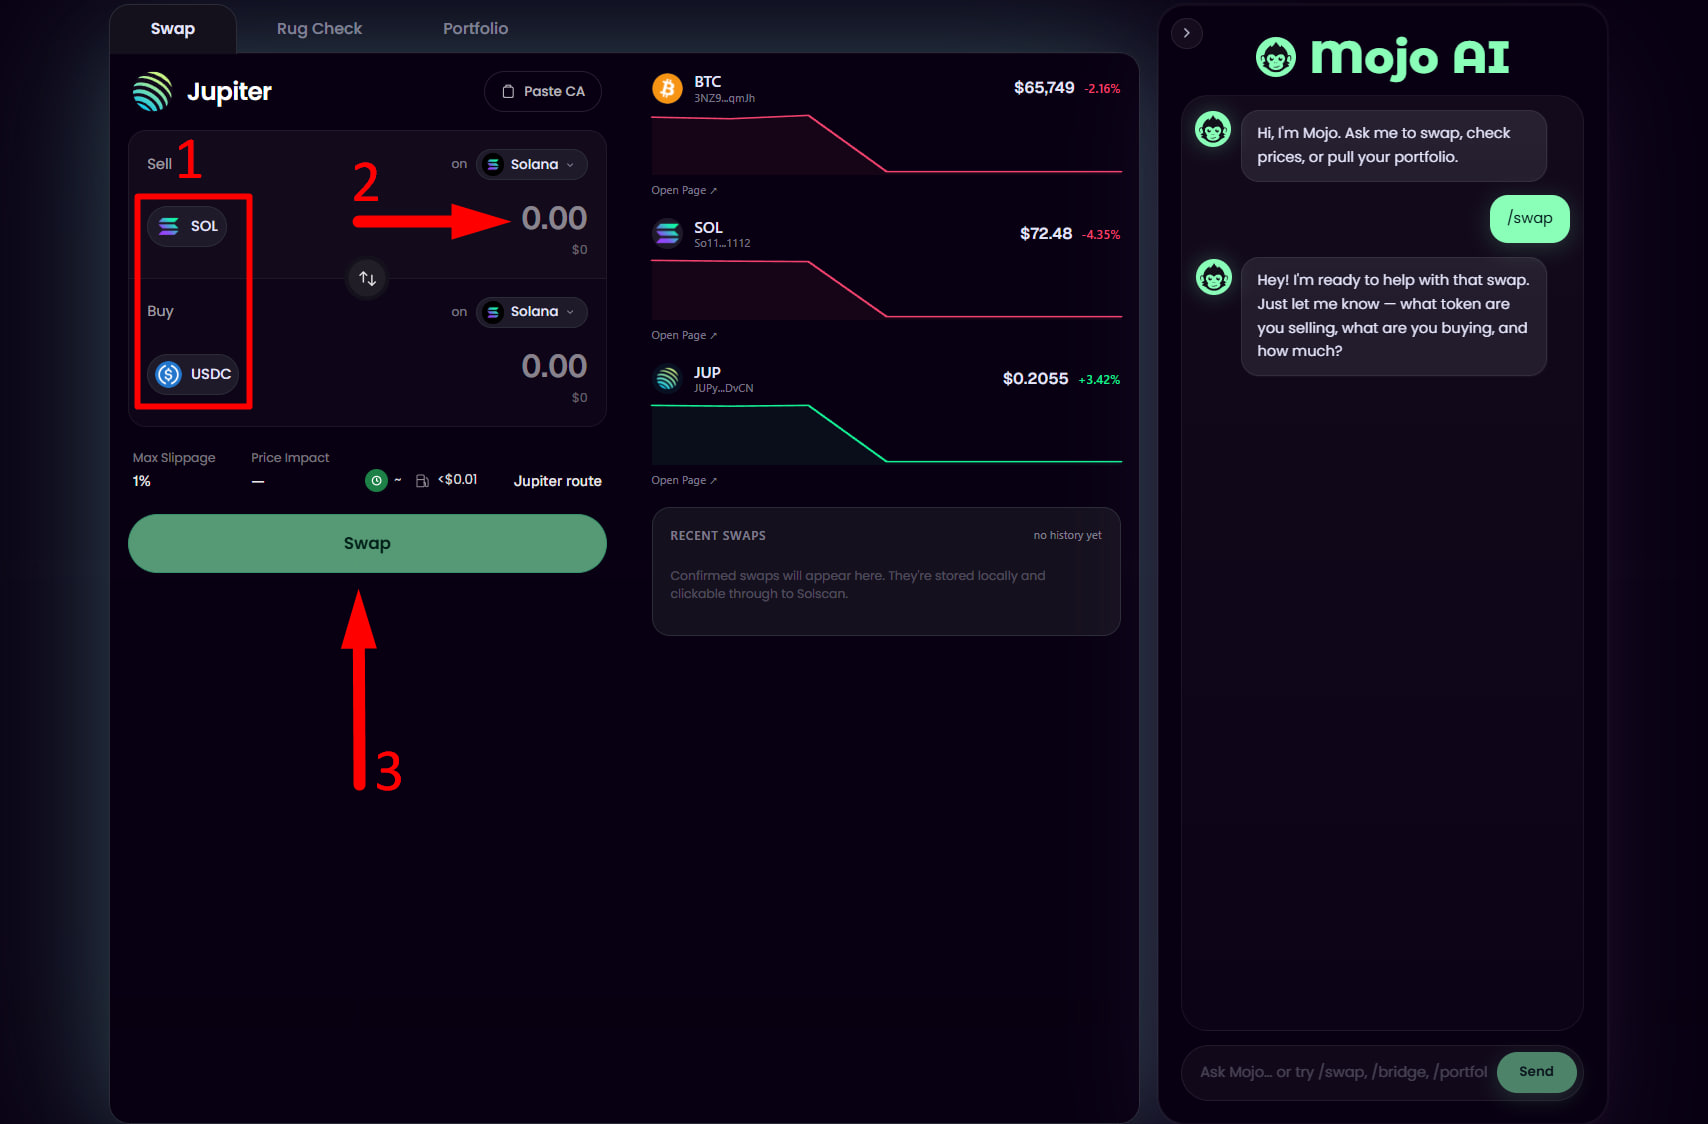This screenshot has height=1124, width=1708.
Task: Click the -4.35% SOL change
Action: point(1101,235)
